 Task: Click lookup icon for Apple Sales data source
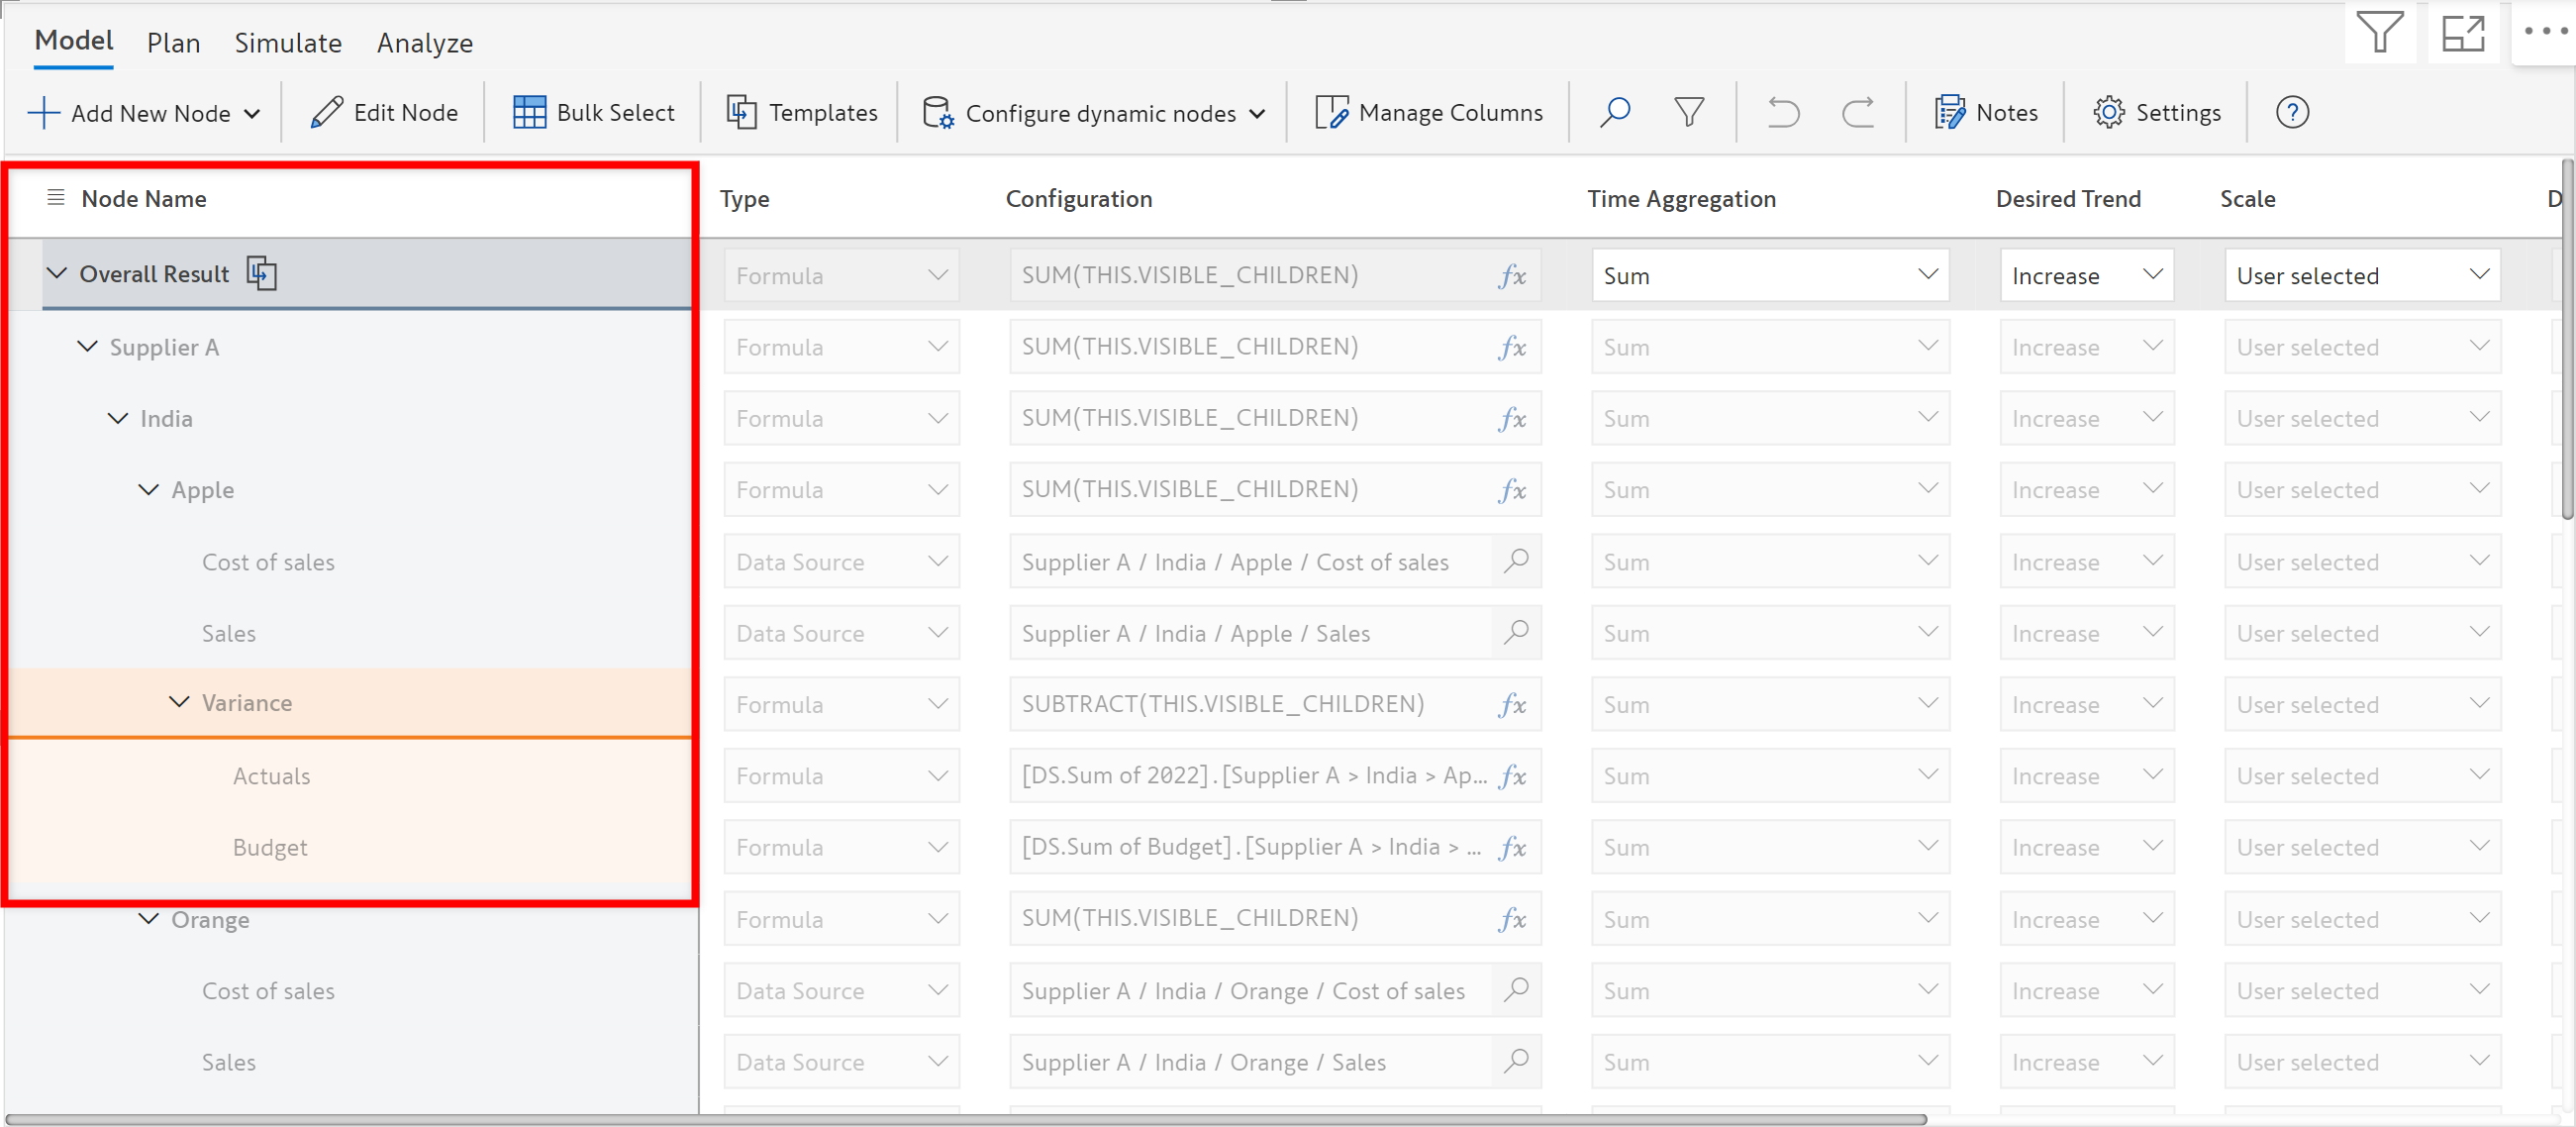click(1516, 632)
